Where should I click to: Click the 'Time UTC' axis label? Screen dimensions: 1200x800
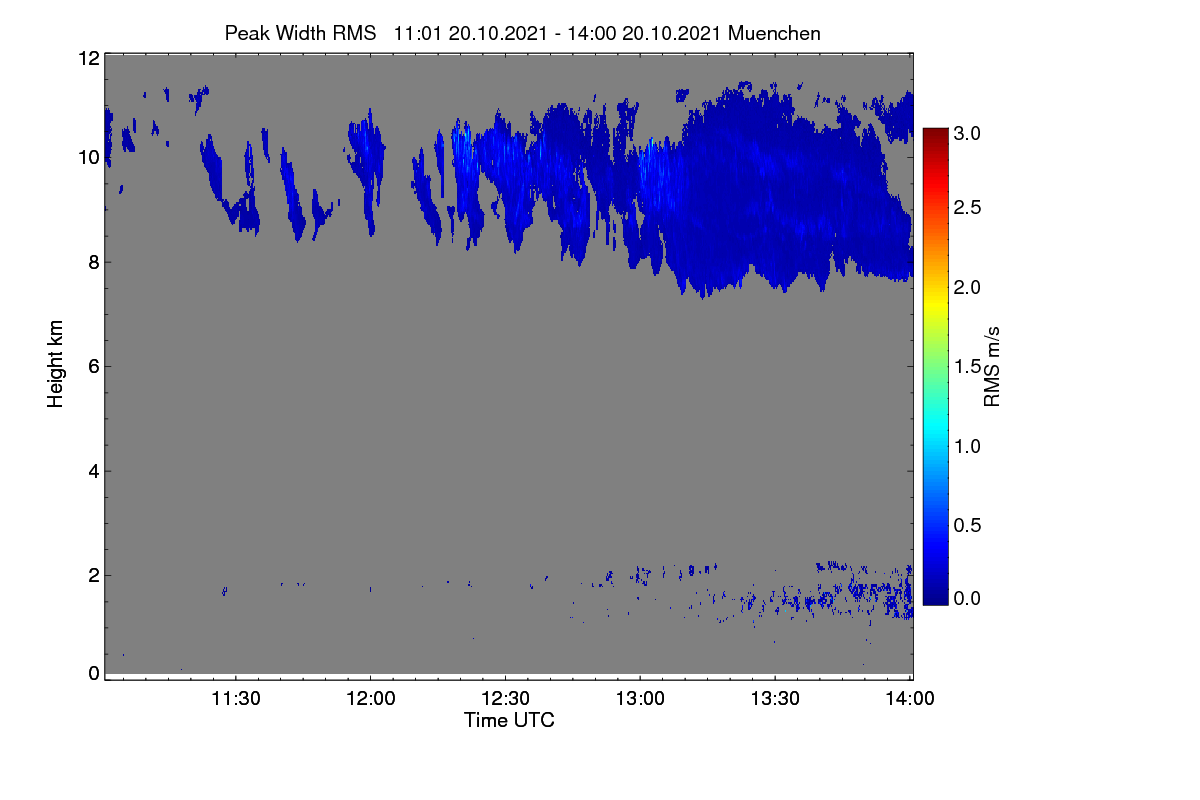click(x=509, y=720)
